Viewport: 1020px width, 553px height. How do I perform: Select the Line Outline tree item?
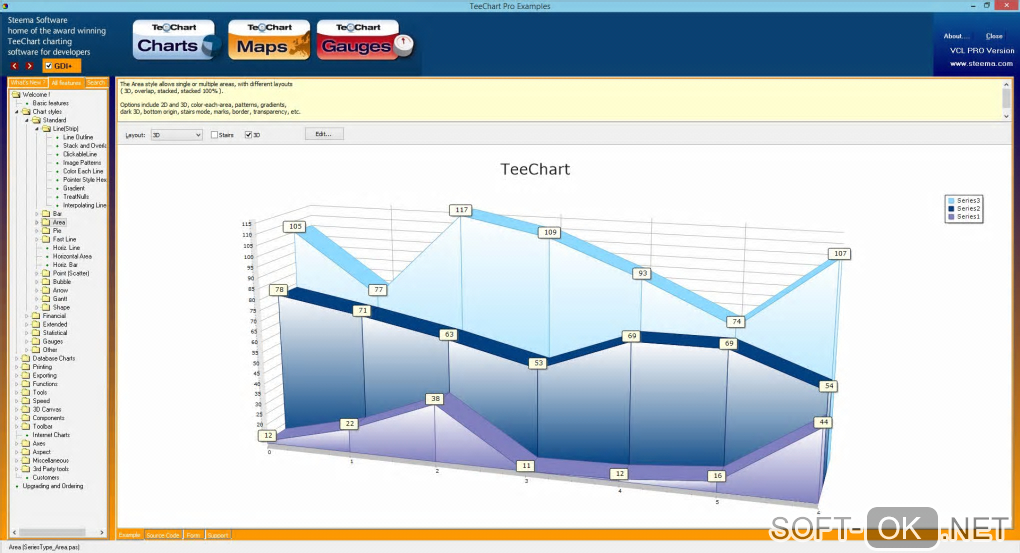point(78,137)
